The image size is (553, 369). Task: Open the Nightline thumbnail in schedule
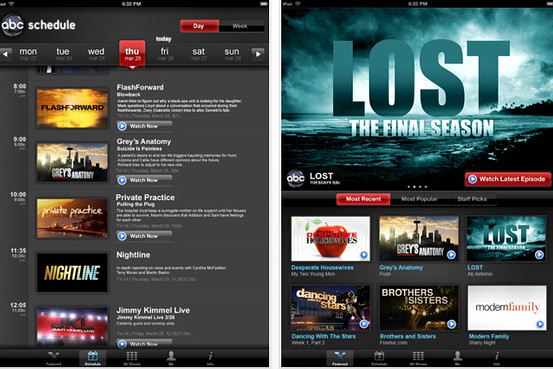72,273
